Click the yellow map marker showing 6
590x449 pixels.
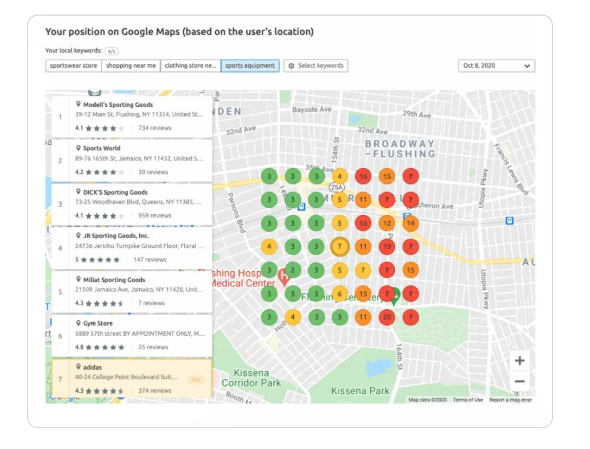pyautogui.click(x=339, y=294)
